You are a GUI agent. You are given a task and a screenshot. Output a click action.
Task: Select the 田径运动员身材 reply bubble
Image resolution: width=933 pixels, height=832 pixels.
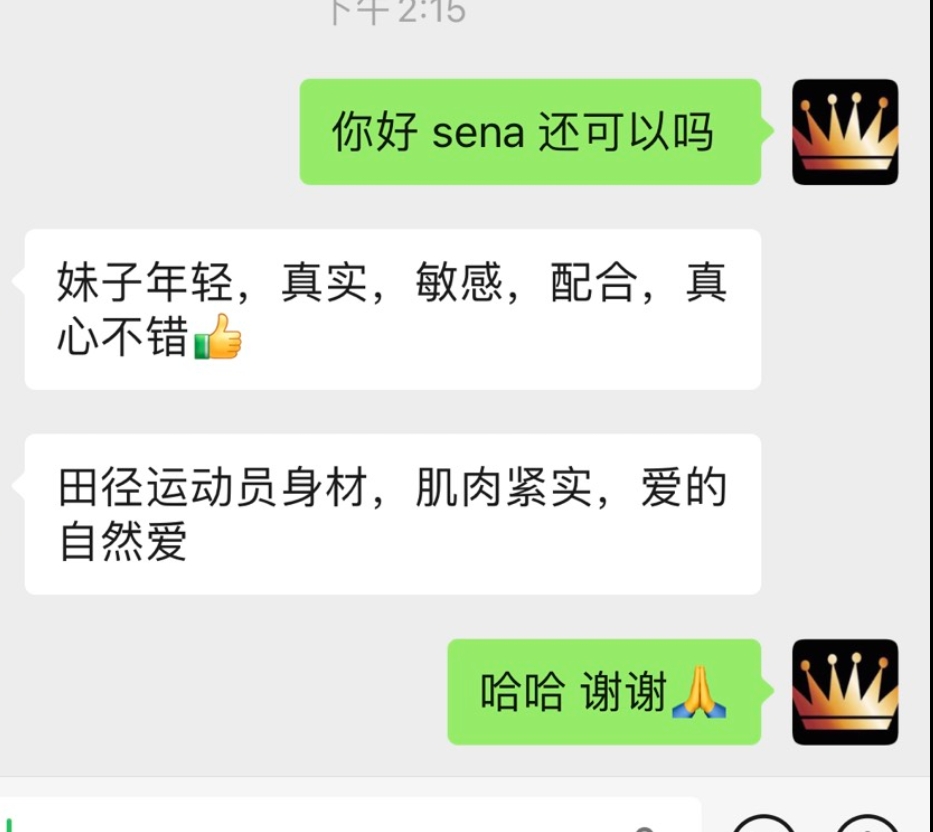point(393,514)
